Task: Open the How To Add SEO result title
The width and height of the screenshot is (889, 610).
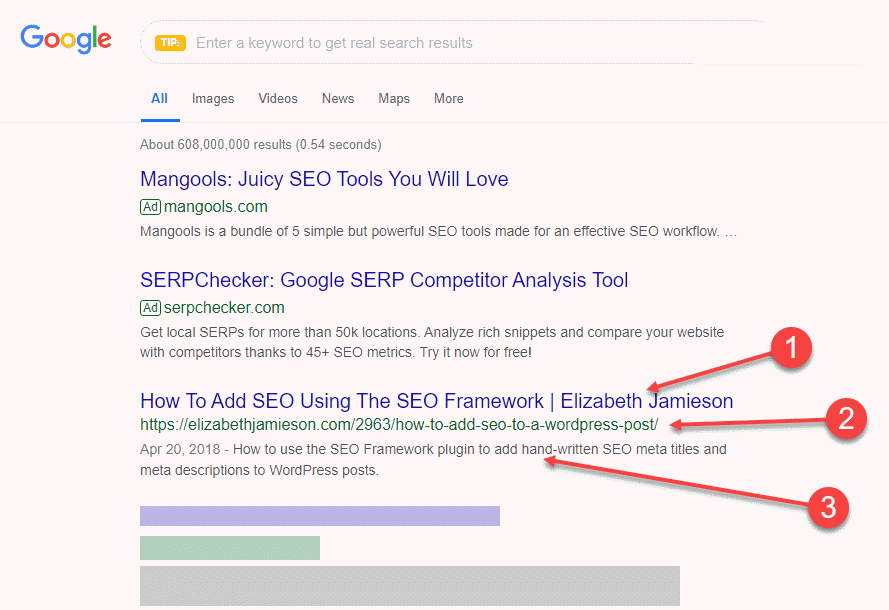Action: (436, 401)
